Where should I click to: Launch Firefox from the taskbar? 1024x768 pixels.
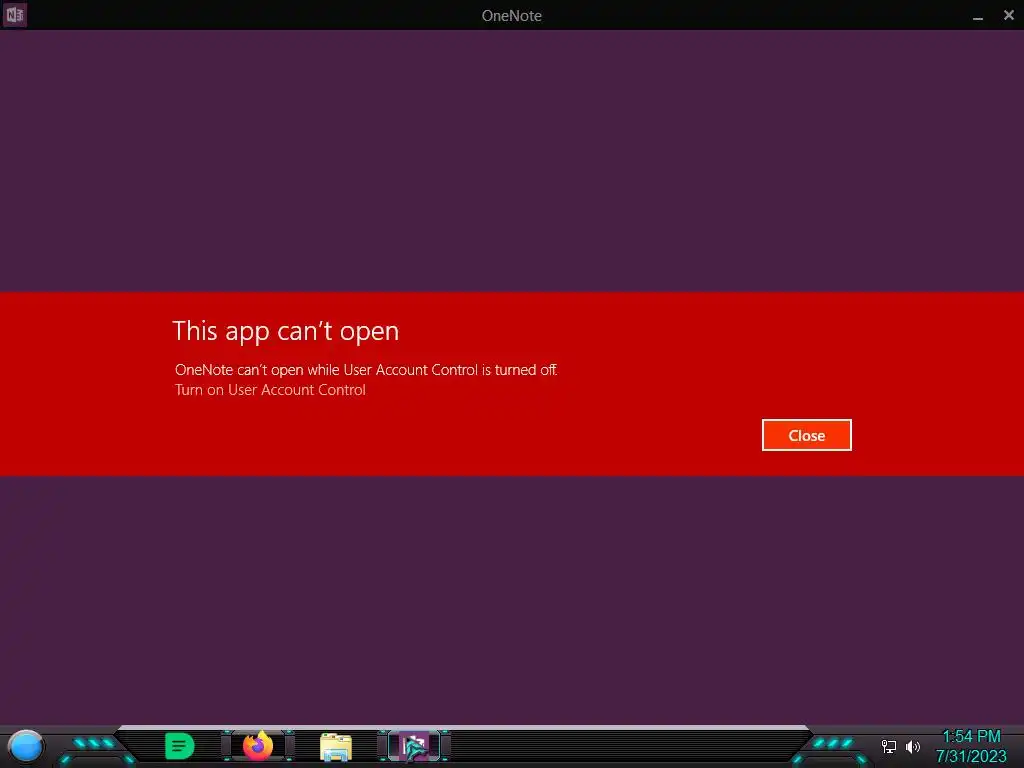[x=258, y=746]
